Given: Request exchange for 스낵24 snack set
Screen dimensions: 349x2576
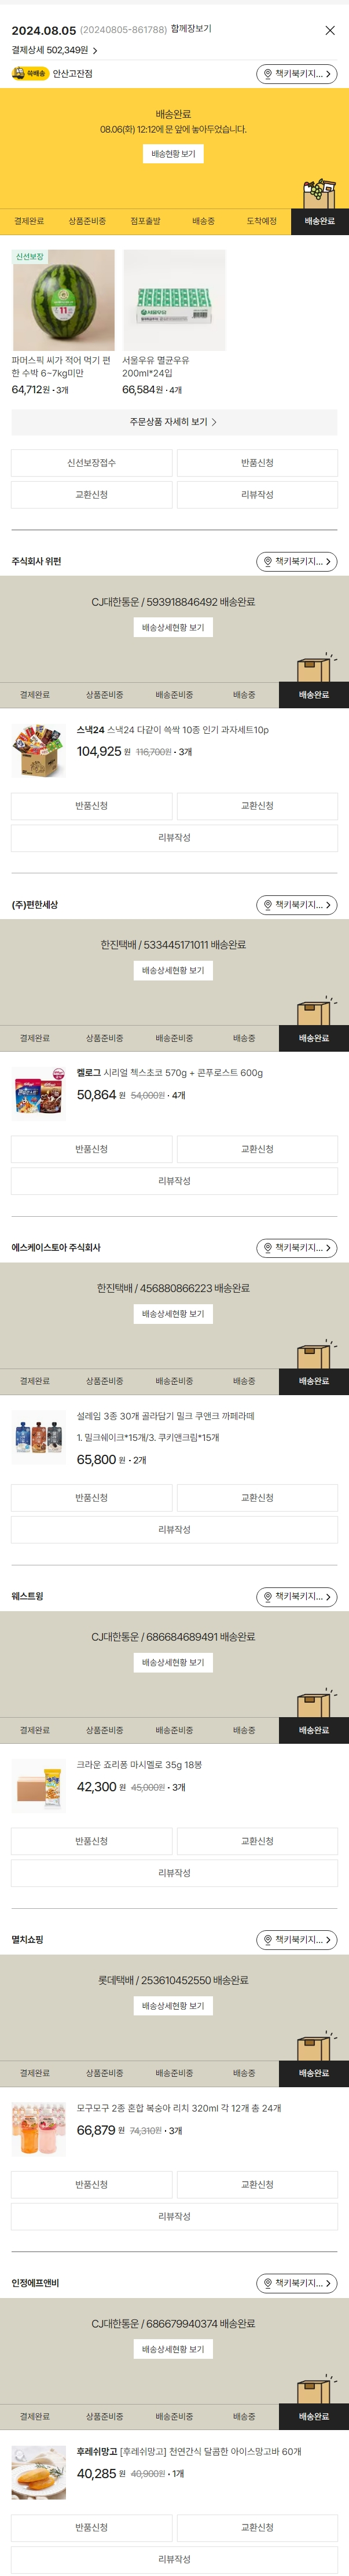Looking at the screenshot, I should (257, 806).
